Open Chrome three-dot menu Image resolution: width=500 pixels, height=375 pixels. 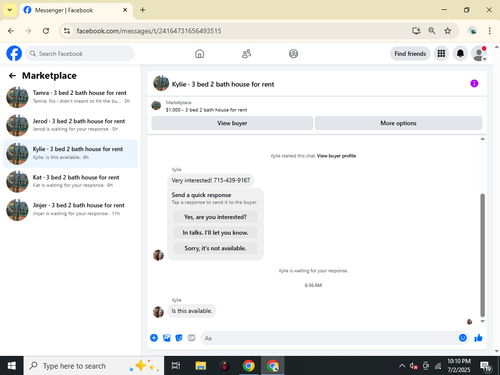489,31
